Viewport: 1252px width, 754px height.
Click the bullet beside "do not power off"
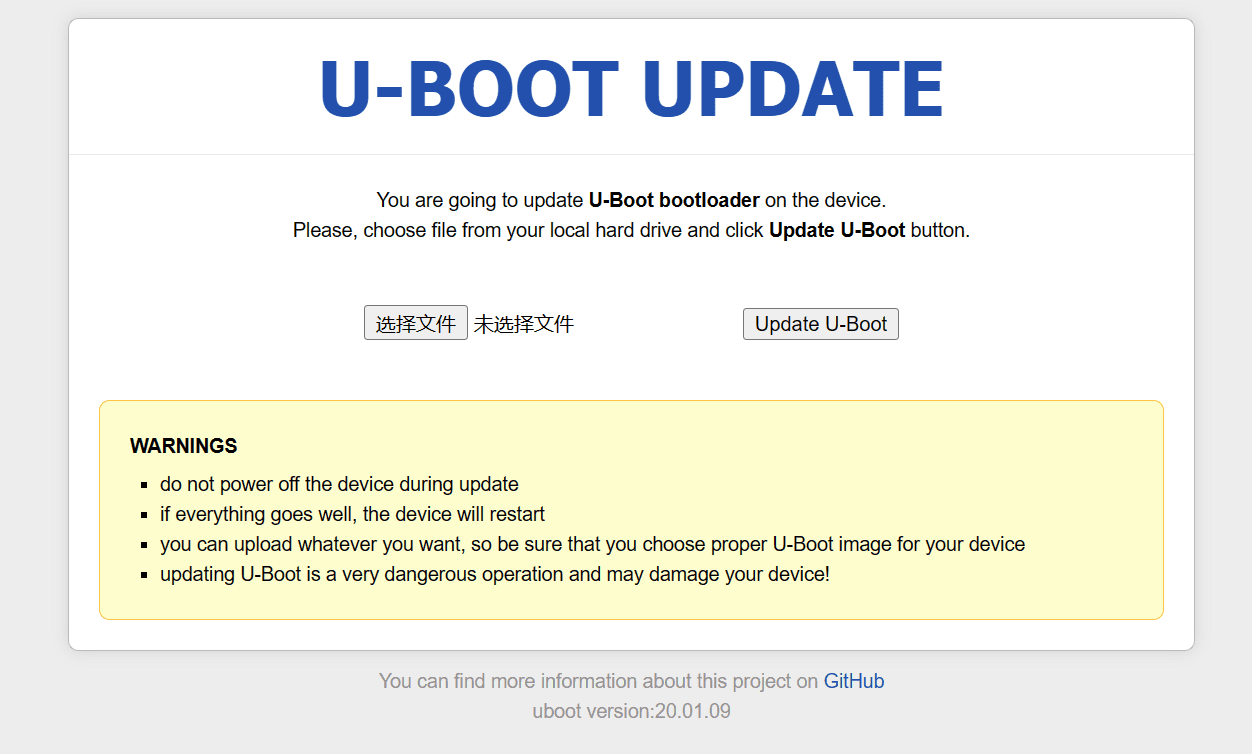pyautogui.click(x=145, y=486)
